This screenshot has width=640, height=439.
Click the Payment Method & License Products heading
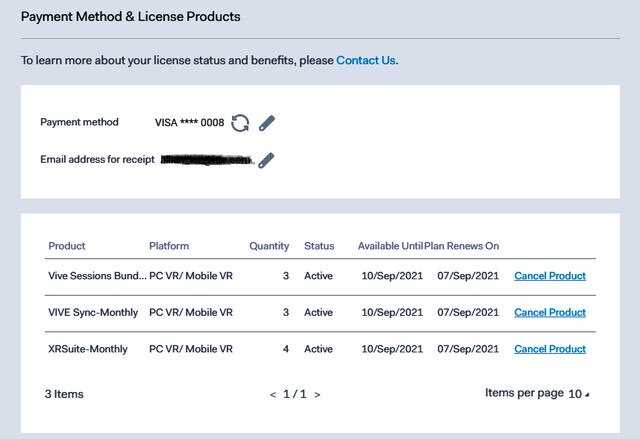(x=131, y=17)
